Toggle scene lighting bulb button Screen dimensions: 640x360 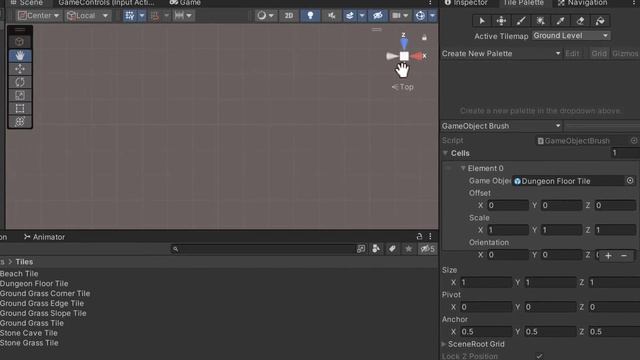click(310, 16)
